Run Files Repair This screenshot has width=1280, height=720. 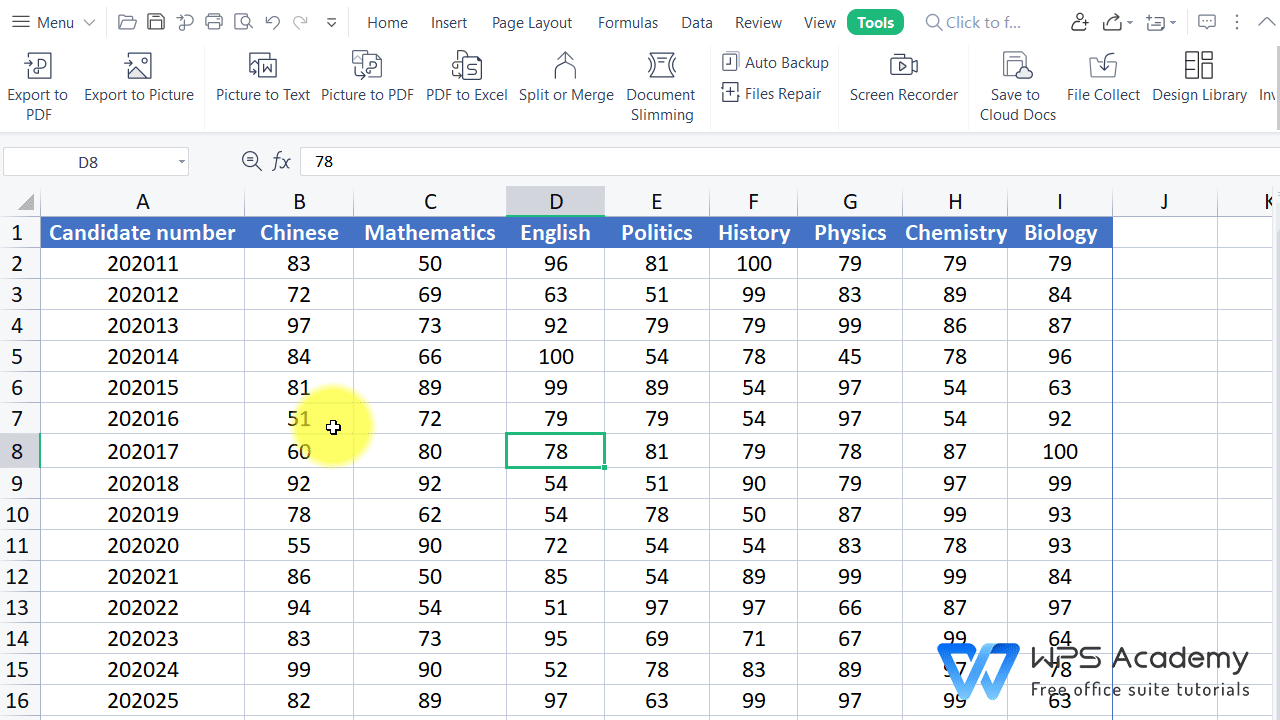click(x=775, y=93)
